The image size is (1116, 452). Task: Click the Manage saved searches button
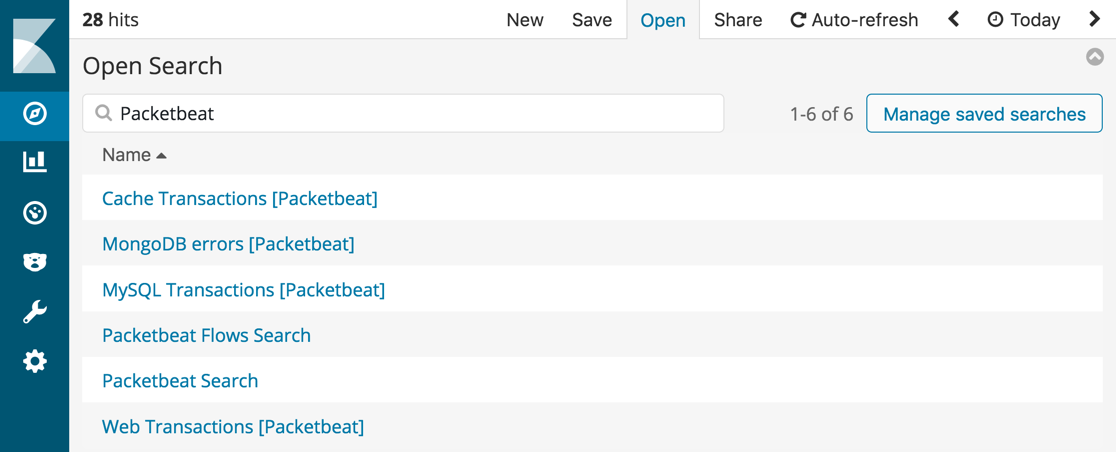(x=984, y=114)
